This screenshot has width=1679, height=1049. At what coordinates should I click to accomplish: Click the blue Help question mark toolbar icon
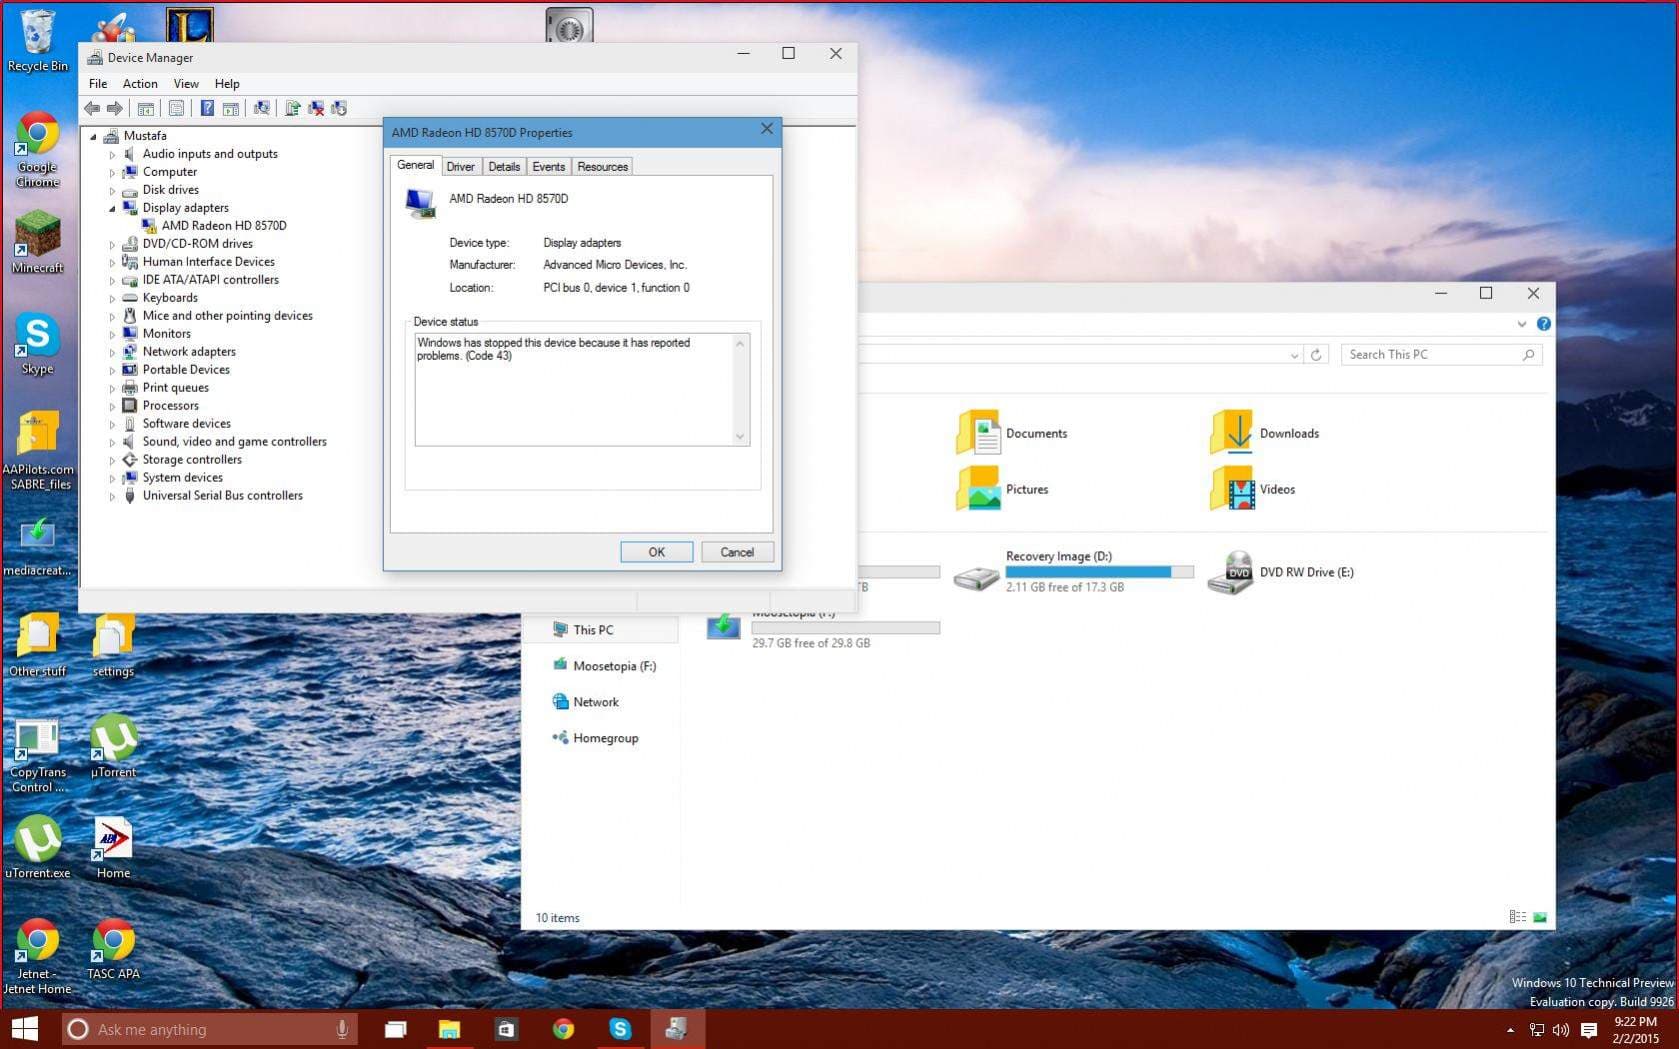pos(207,108)
